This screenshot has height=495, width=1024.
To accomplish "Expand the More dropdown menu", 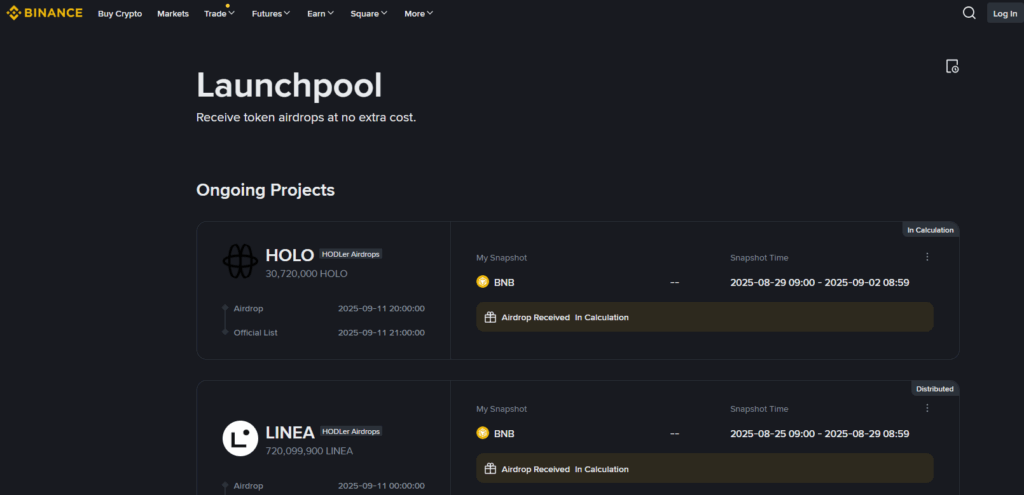I will point(419,14).
